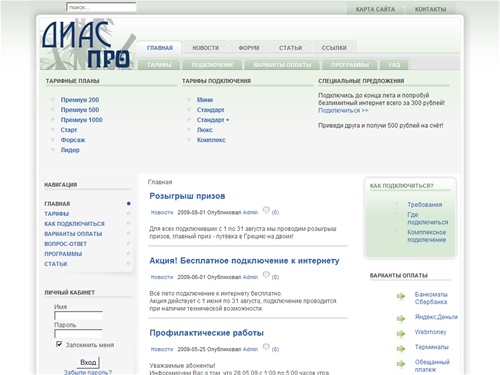Viewport: 500px width, 375px height.
Task: Select the Программы sub-tab
Action: pyautogui.click(x=350, y=64)
